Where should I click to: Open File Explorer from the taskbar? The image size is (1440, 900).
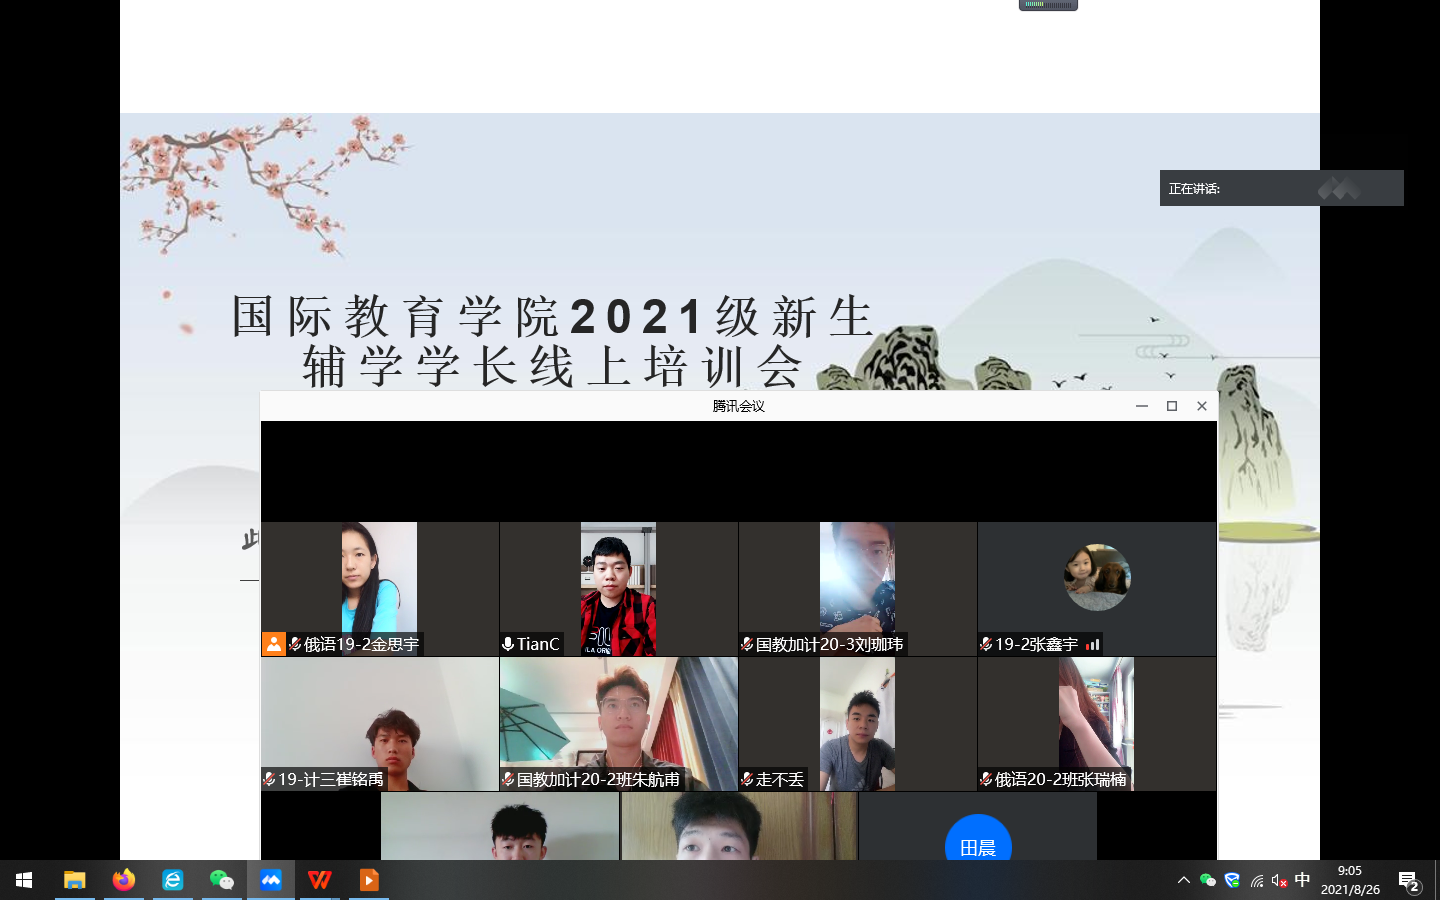pyautogui.click(x=75, y=880)
